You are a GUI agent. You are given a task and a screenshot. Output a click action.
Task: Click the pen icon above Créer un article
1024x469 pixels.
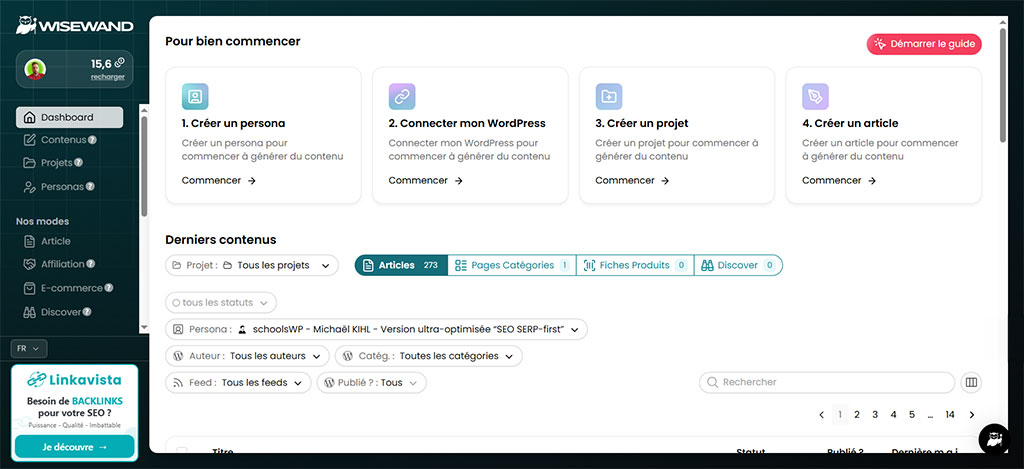tap(815, 97)
